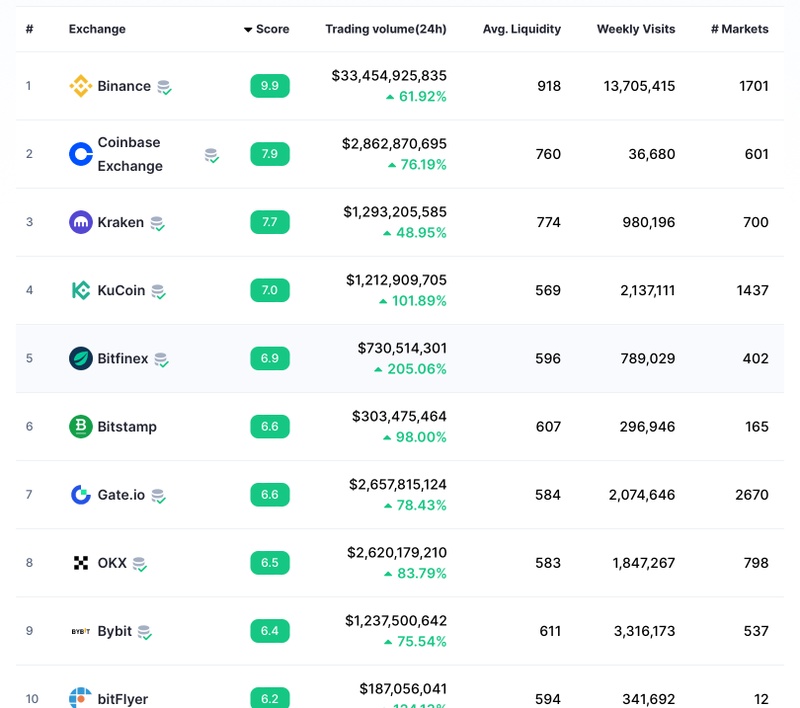The height and width of the screenshot is (708, 800).
Task: Open the Bitstamp exchange link
Action: pos(127,426)
